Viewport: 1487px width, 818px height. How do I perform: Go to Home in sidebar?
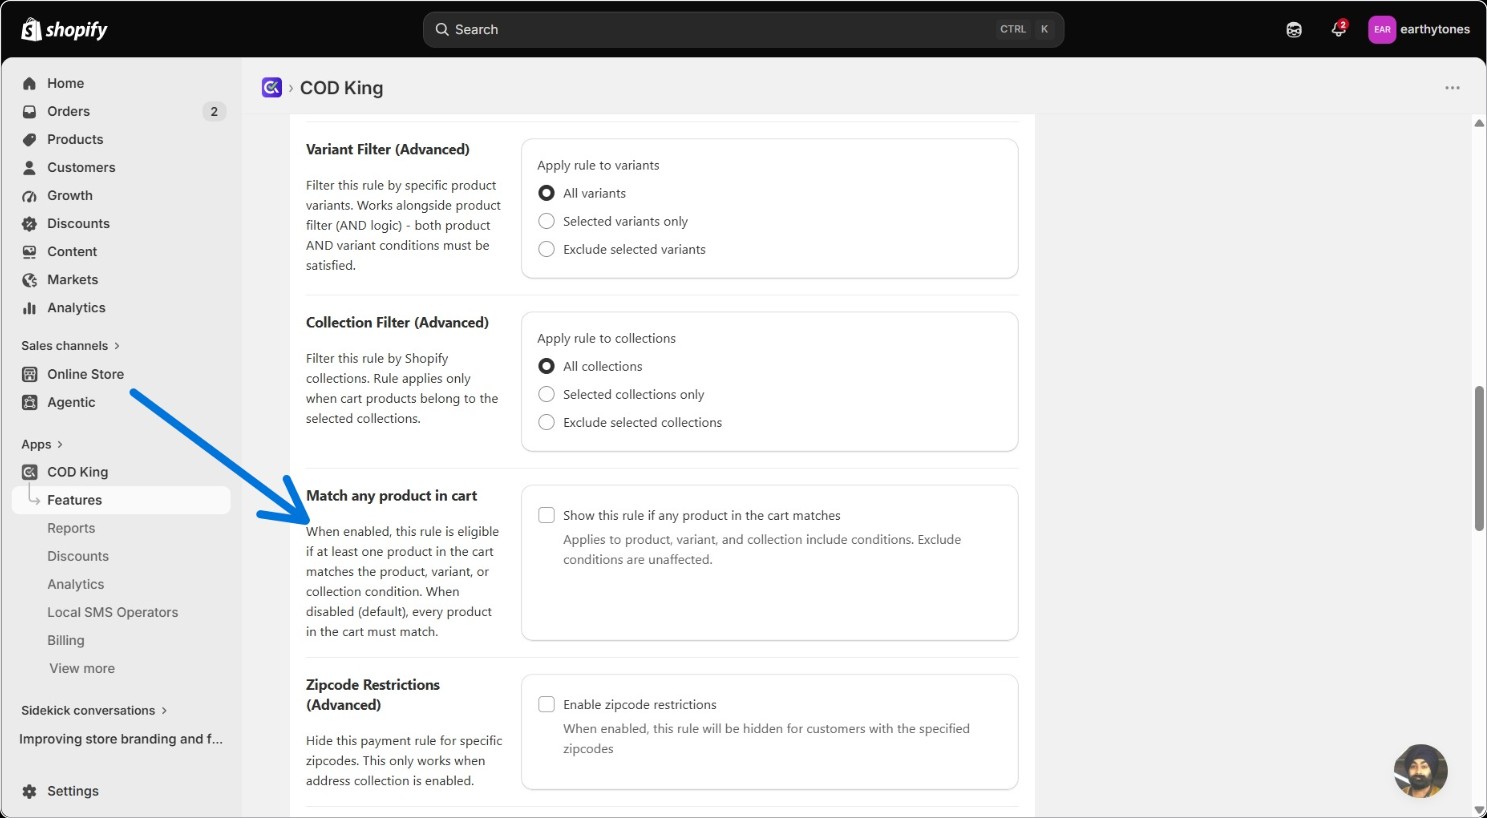[x=65, y=84]
